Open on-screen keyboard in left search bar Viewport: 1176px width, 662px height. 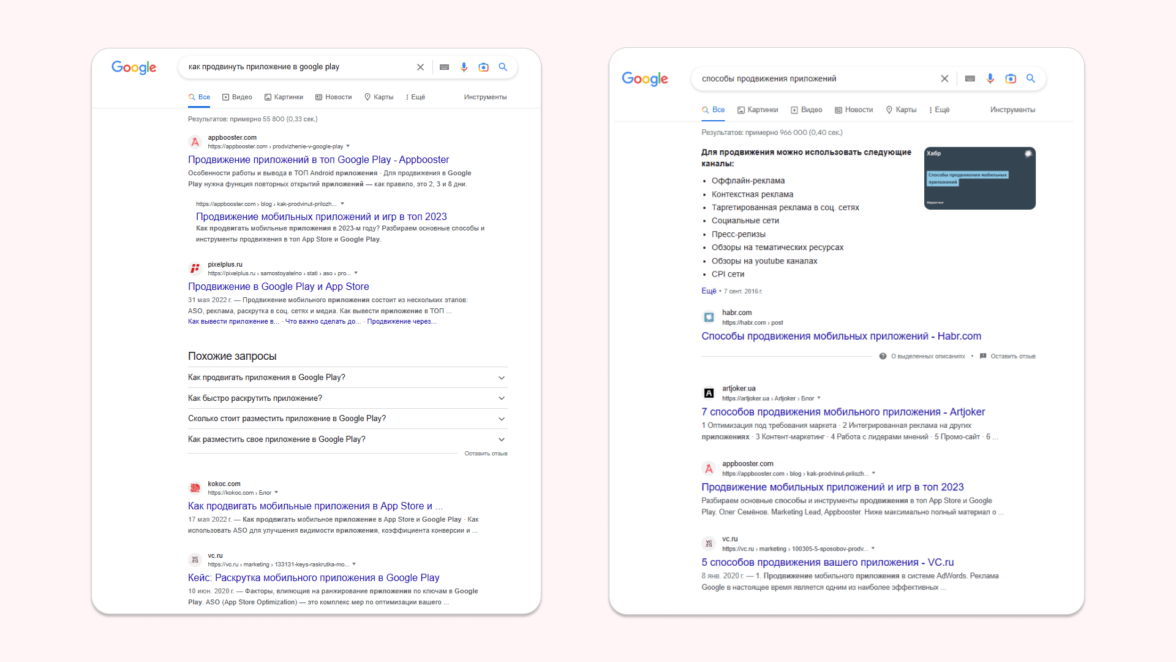pos(444,67)
